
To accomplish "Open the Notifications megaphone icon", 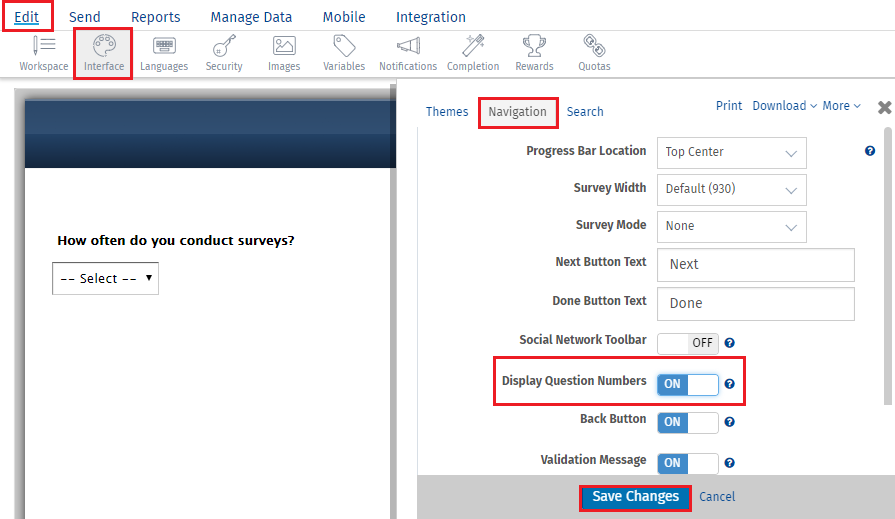I will pos(408,54).
